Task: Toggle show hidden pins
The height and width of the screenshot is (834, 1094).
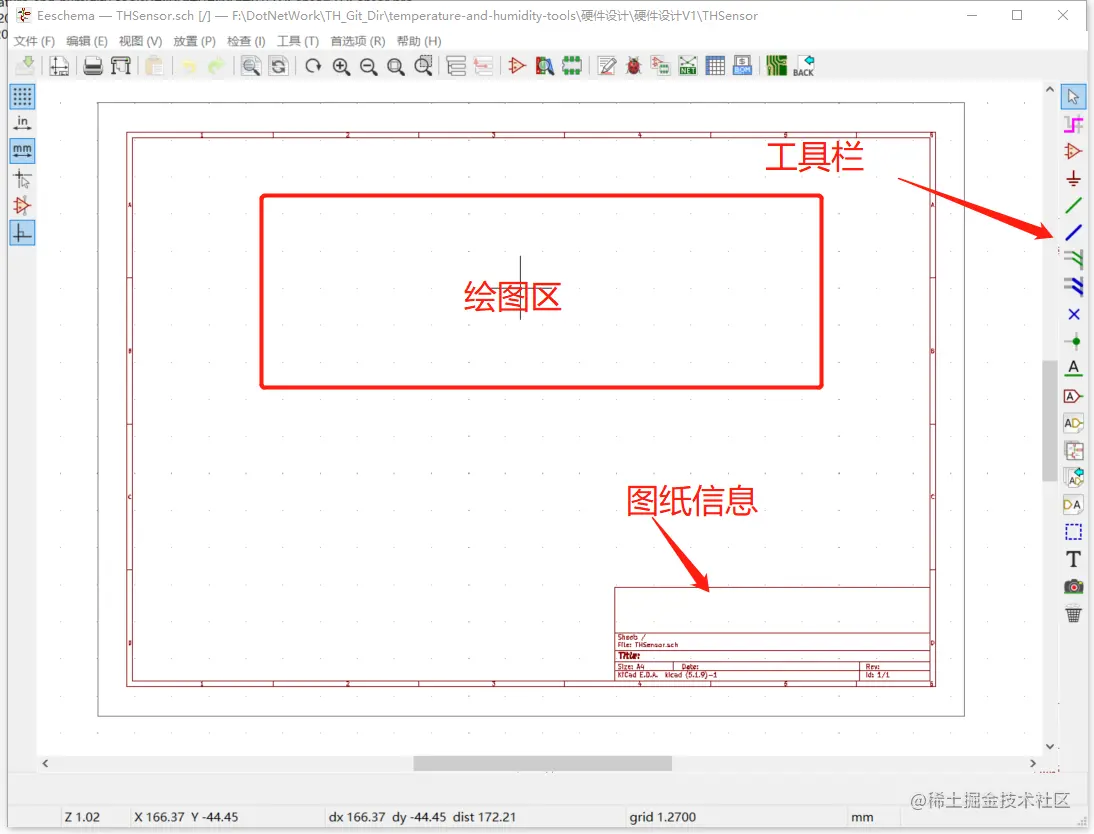Action: coord(22,206)
